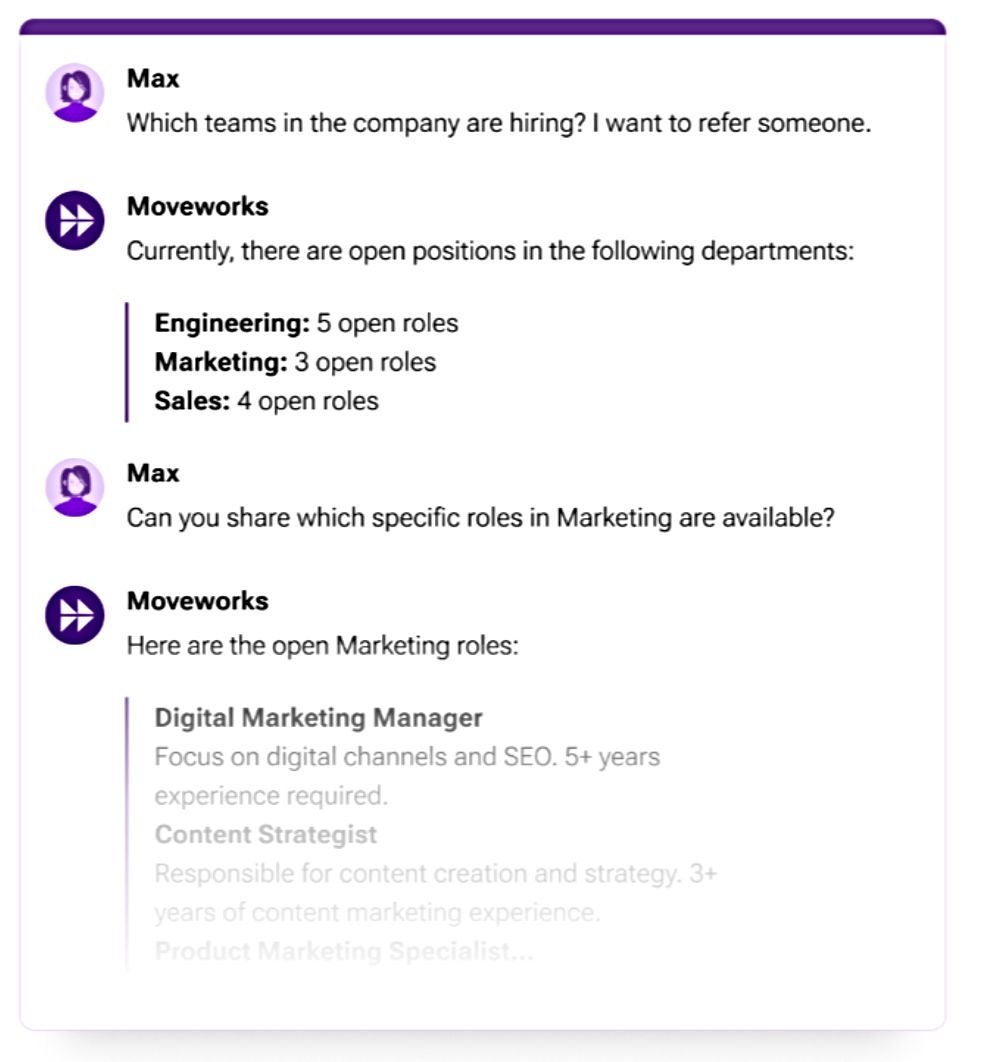Click Max's avatar beside the hiring question
Image resolution: width=990 pixels, height=1062 pixels.
tap(74, 93)
